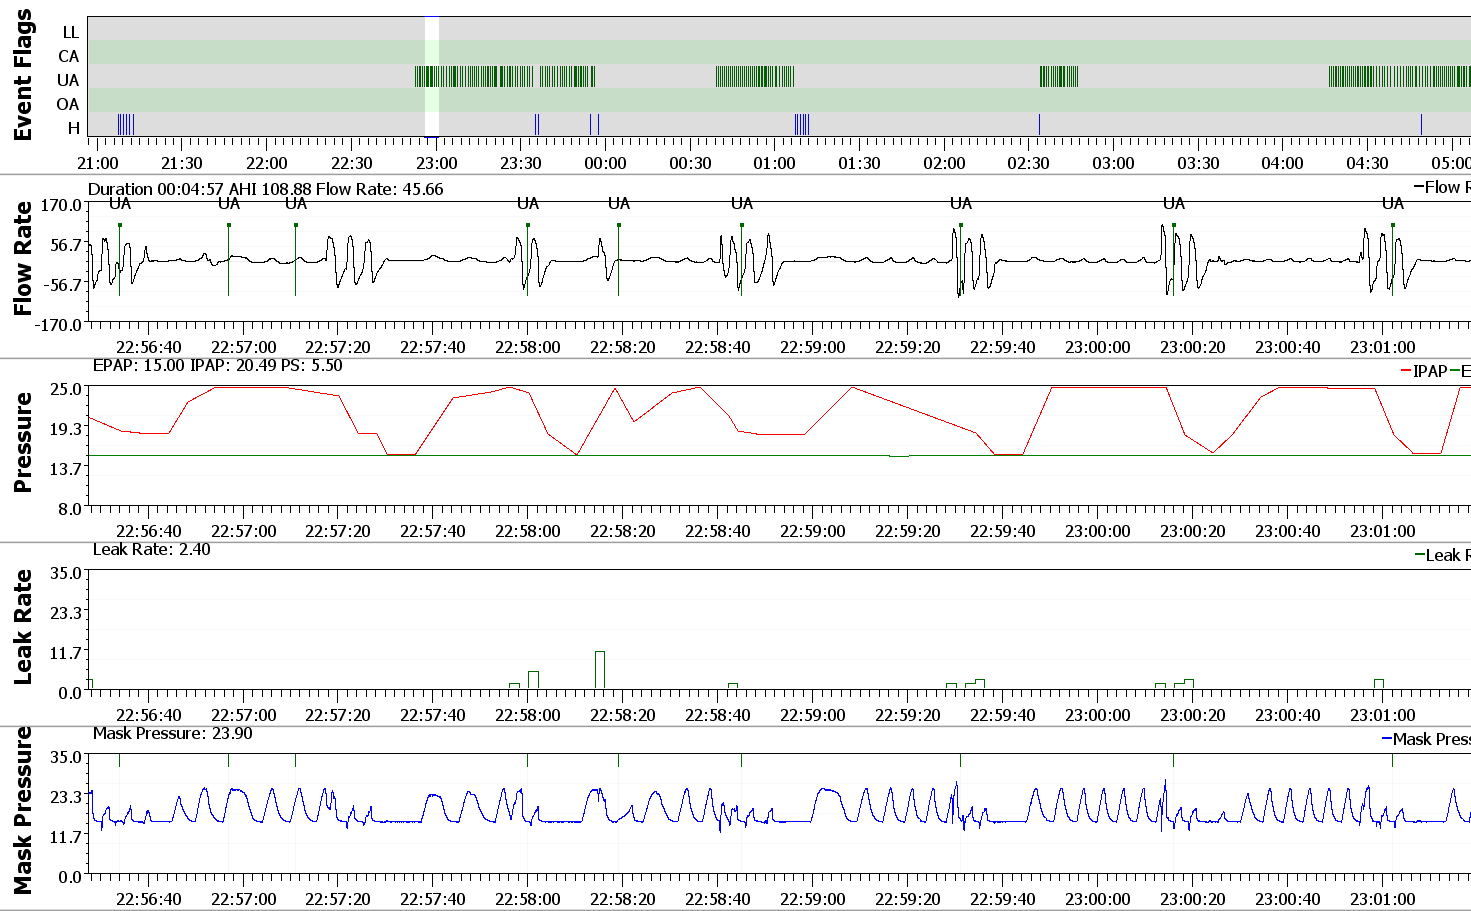Click the H flag cluster near 21:10 in overview
The height and width of the screenshot is (911, 1471).
tap(126, 124)
